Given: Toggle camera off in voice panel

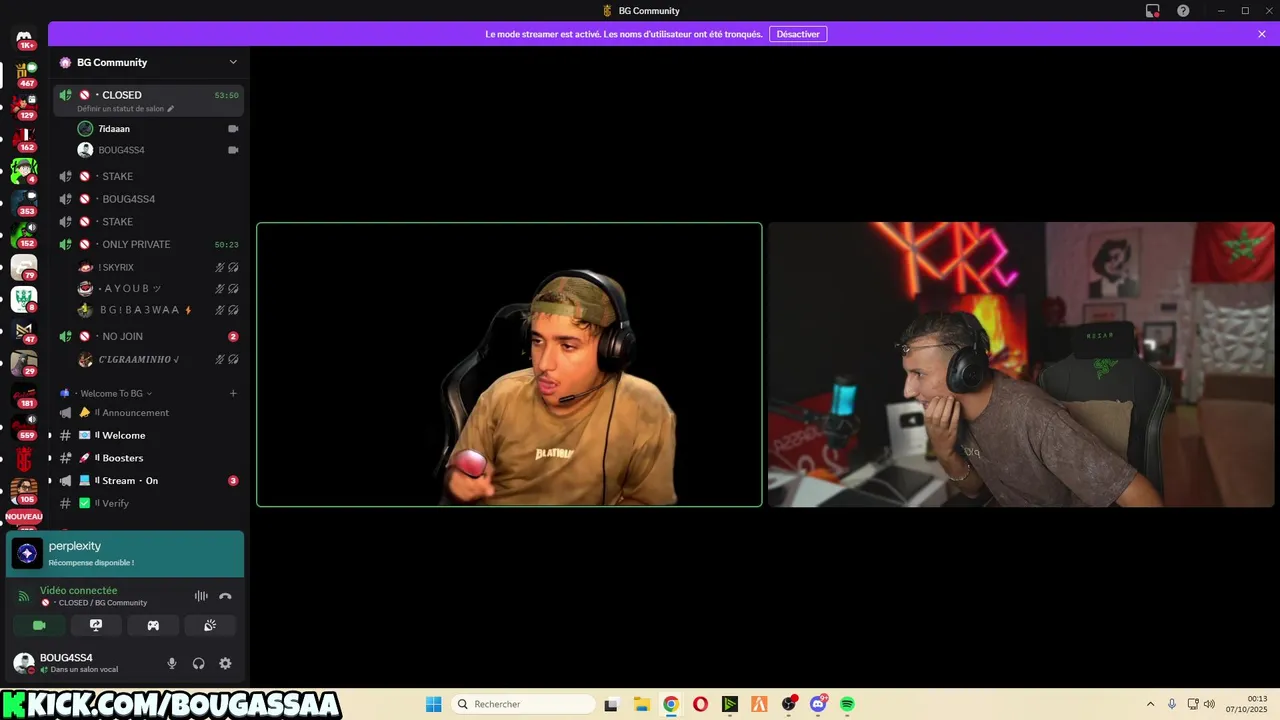Looking at the screenshot, I should coord(39,625).
